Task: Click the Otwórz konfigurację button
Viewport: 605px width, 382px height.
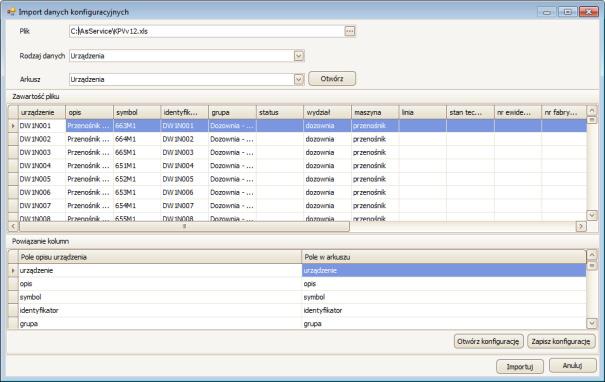Action: (488, 341)
